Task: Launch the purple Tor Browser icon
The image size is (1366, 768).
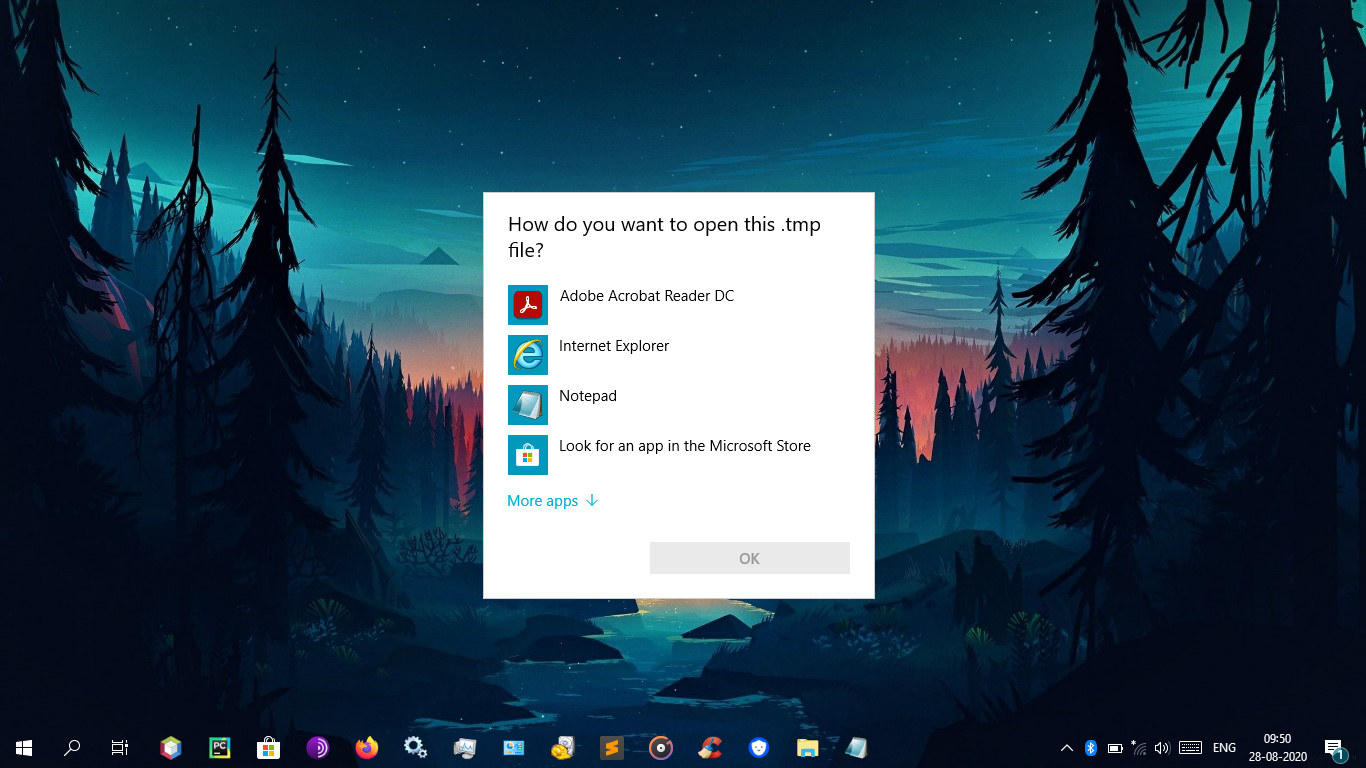Action: tap(318, 747)
